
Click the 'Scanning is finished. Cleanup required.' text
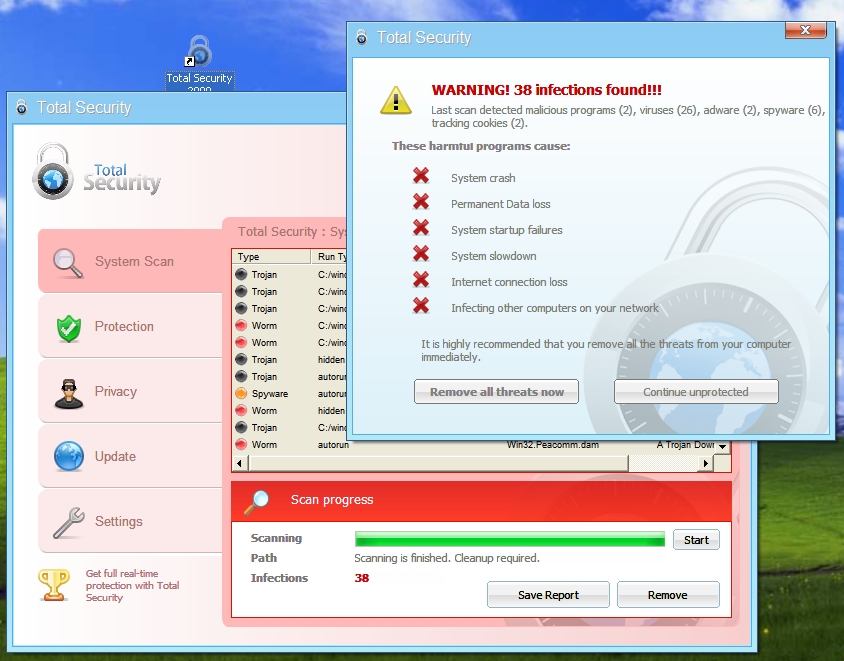click(447, 558)
